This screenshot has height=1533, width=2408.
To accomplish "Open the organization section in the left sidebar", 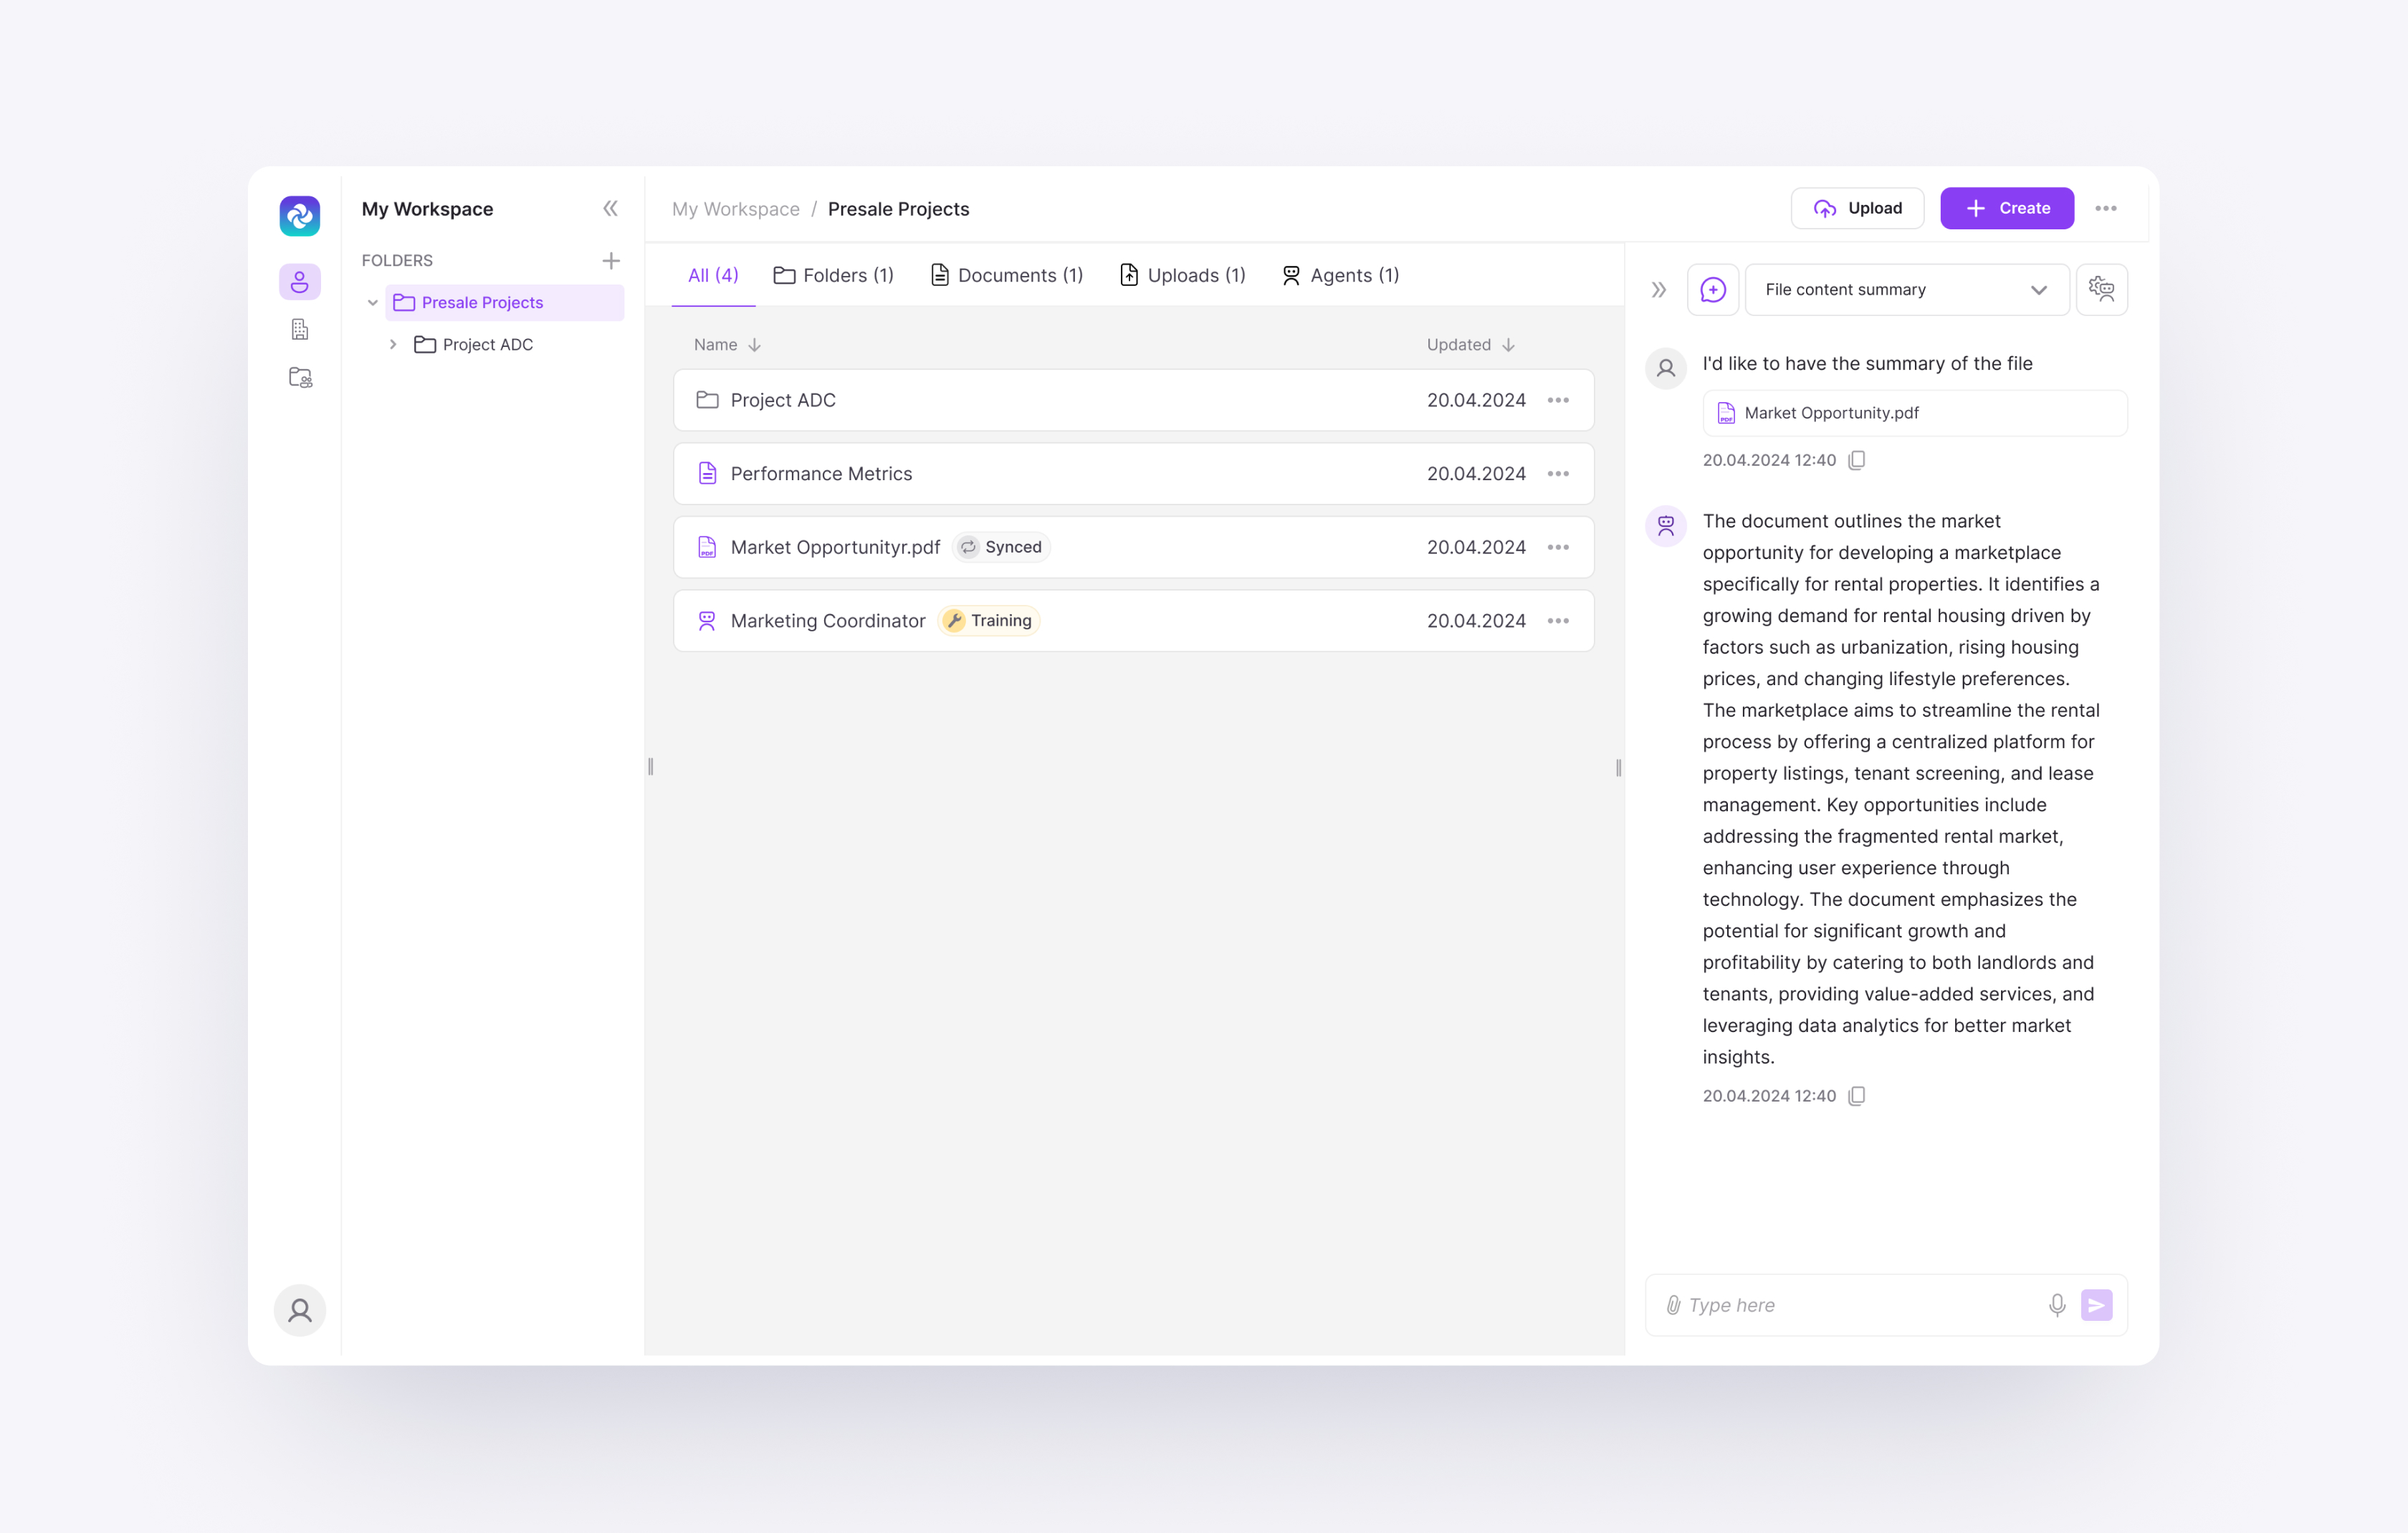I will tap(299, 329).
